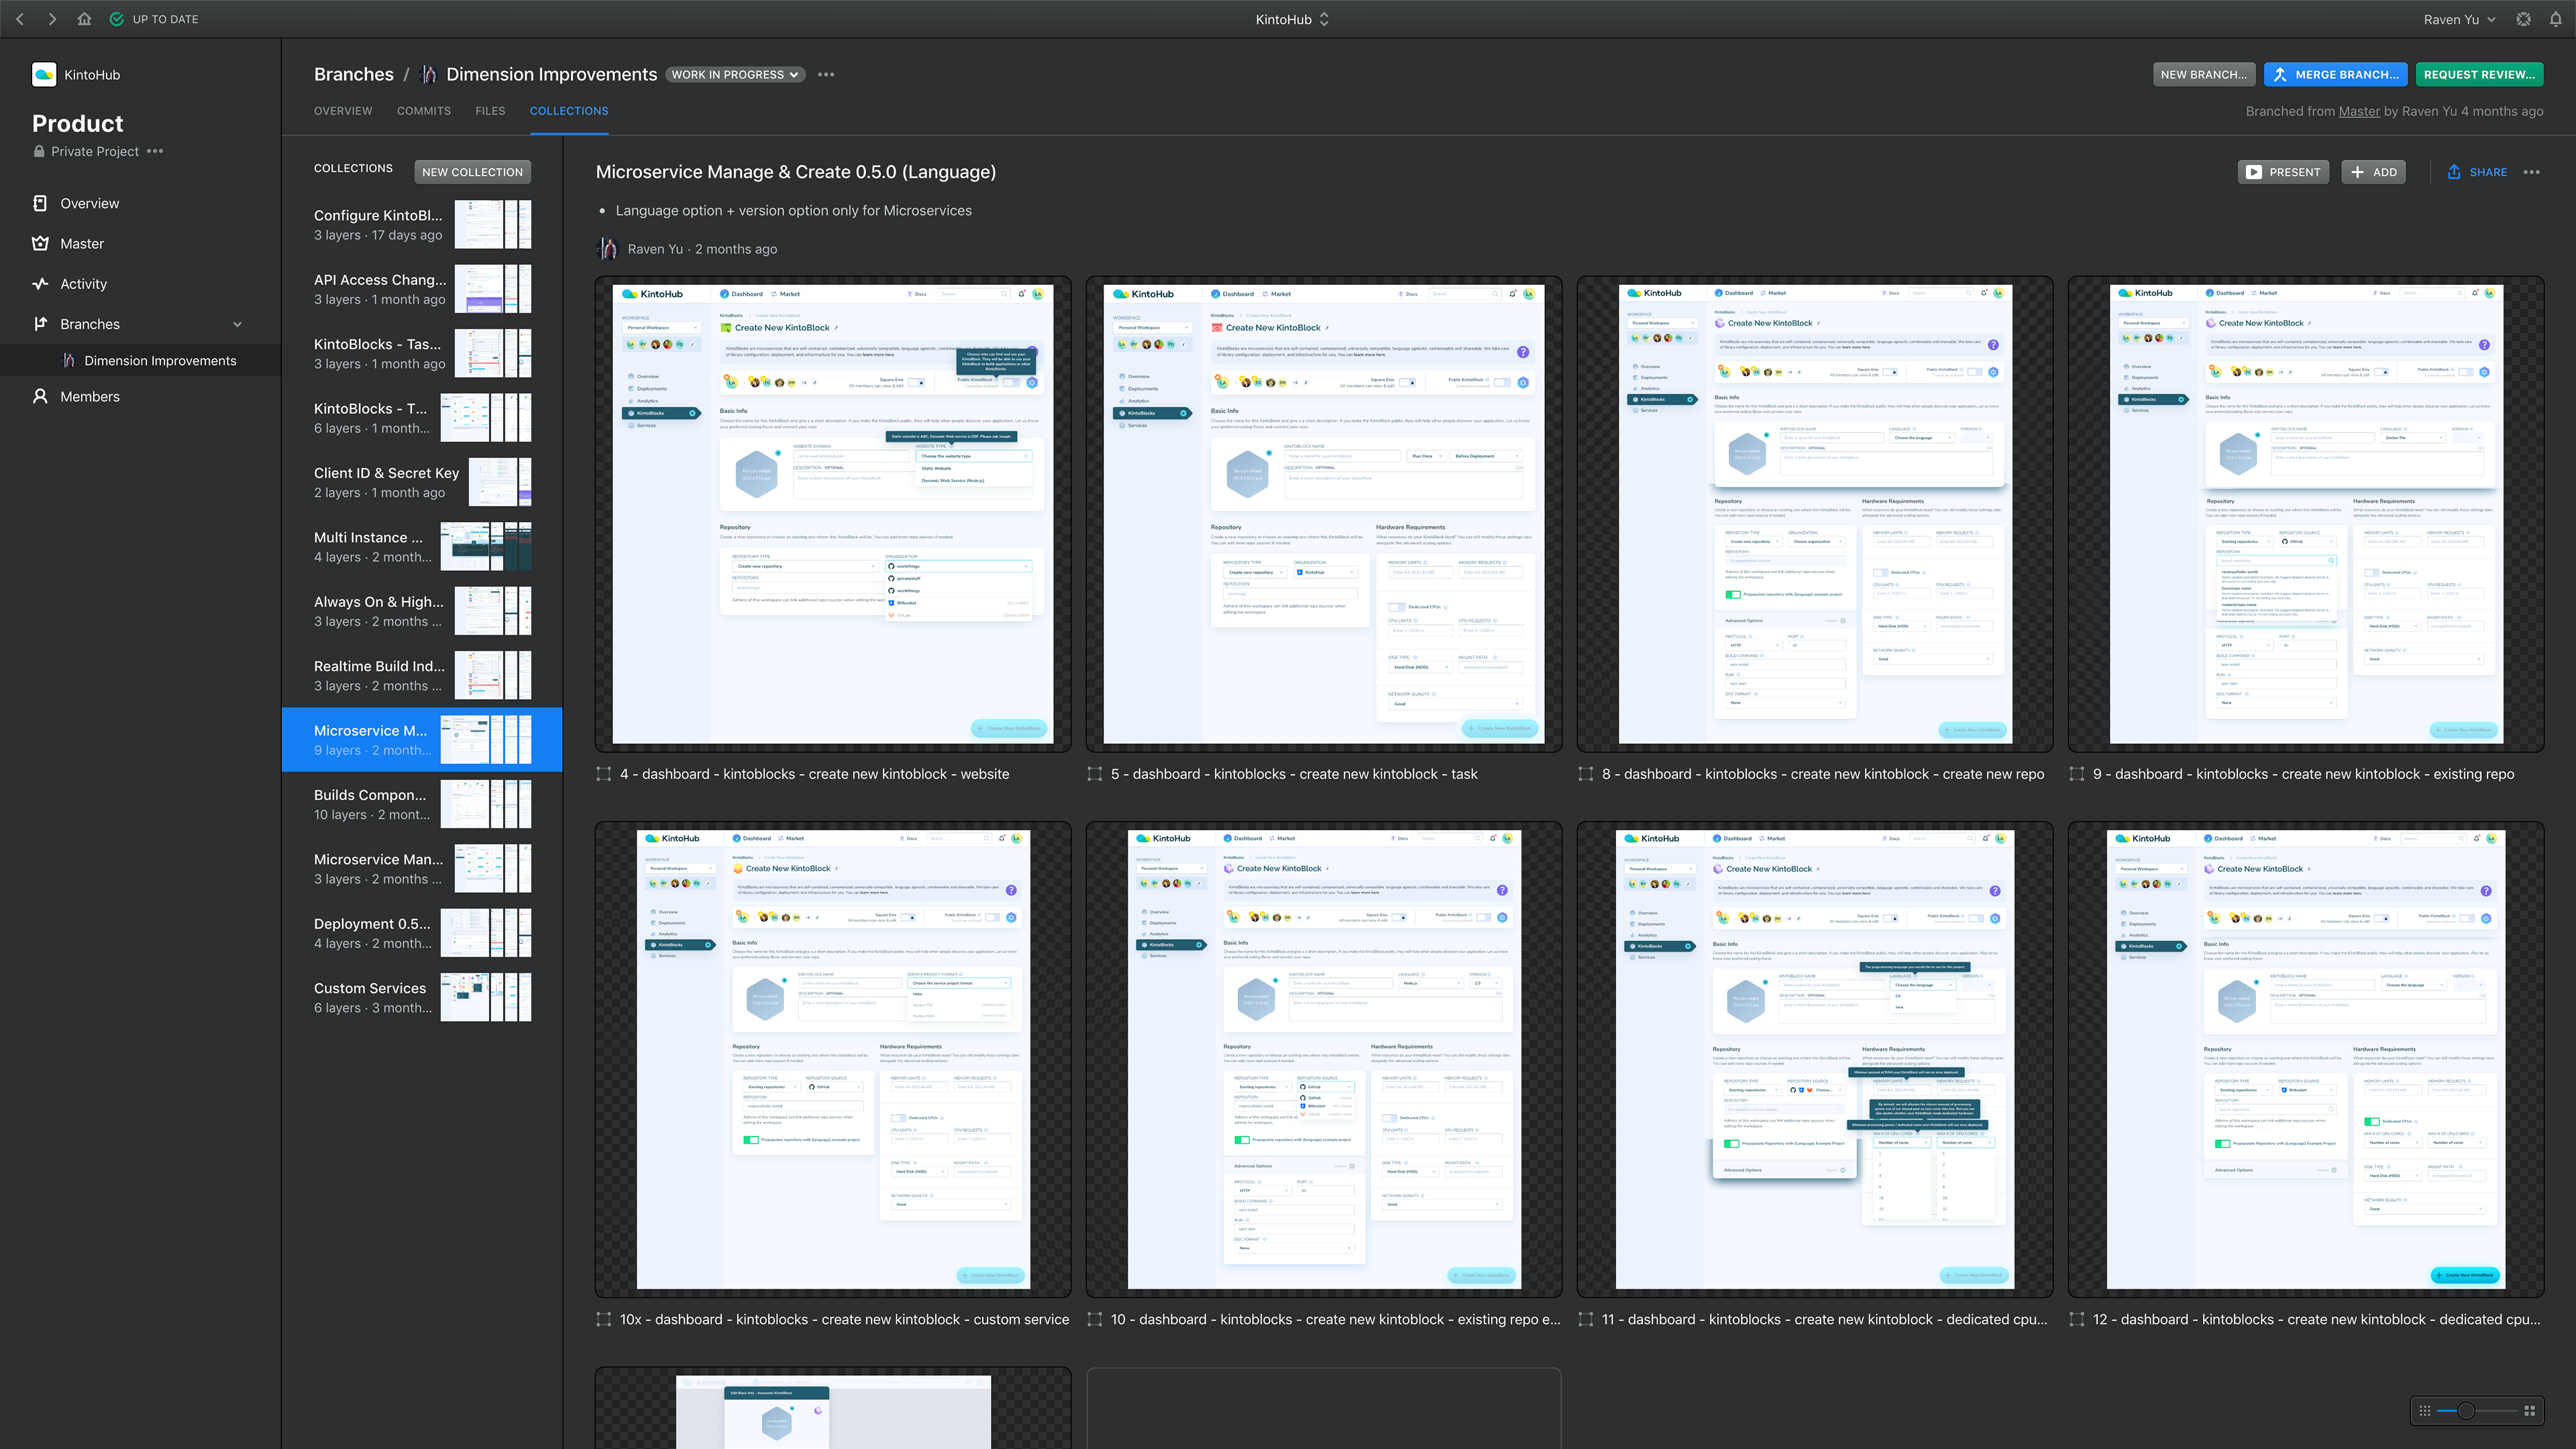The height and width of the screenshot is (1449, 2576).
Task: Select the 'Always On & High...' collection
Action: pyautogui.click(x=422, y=611)
